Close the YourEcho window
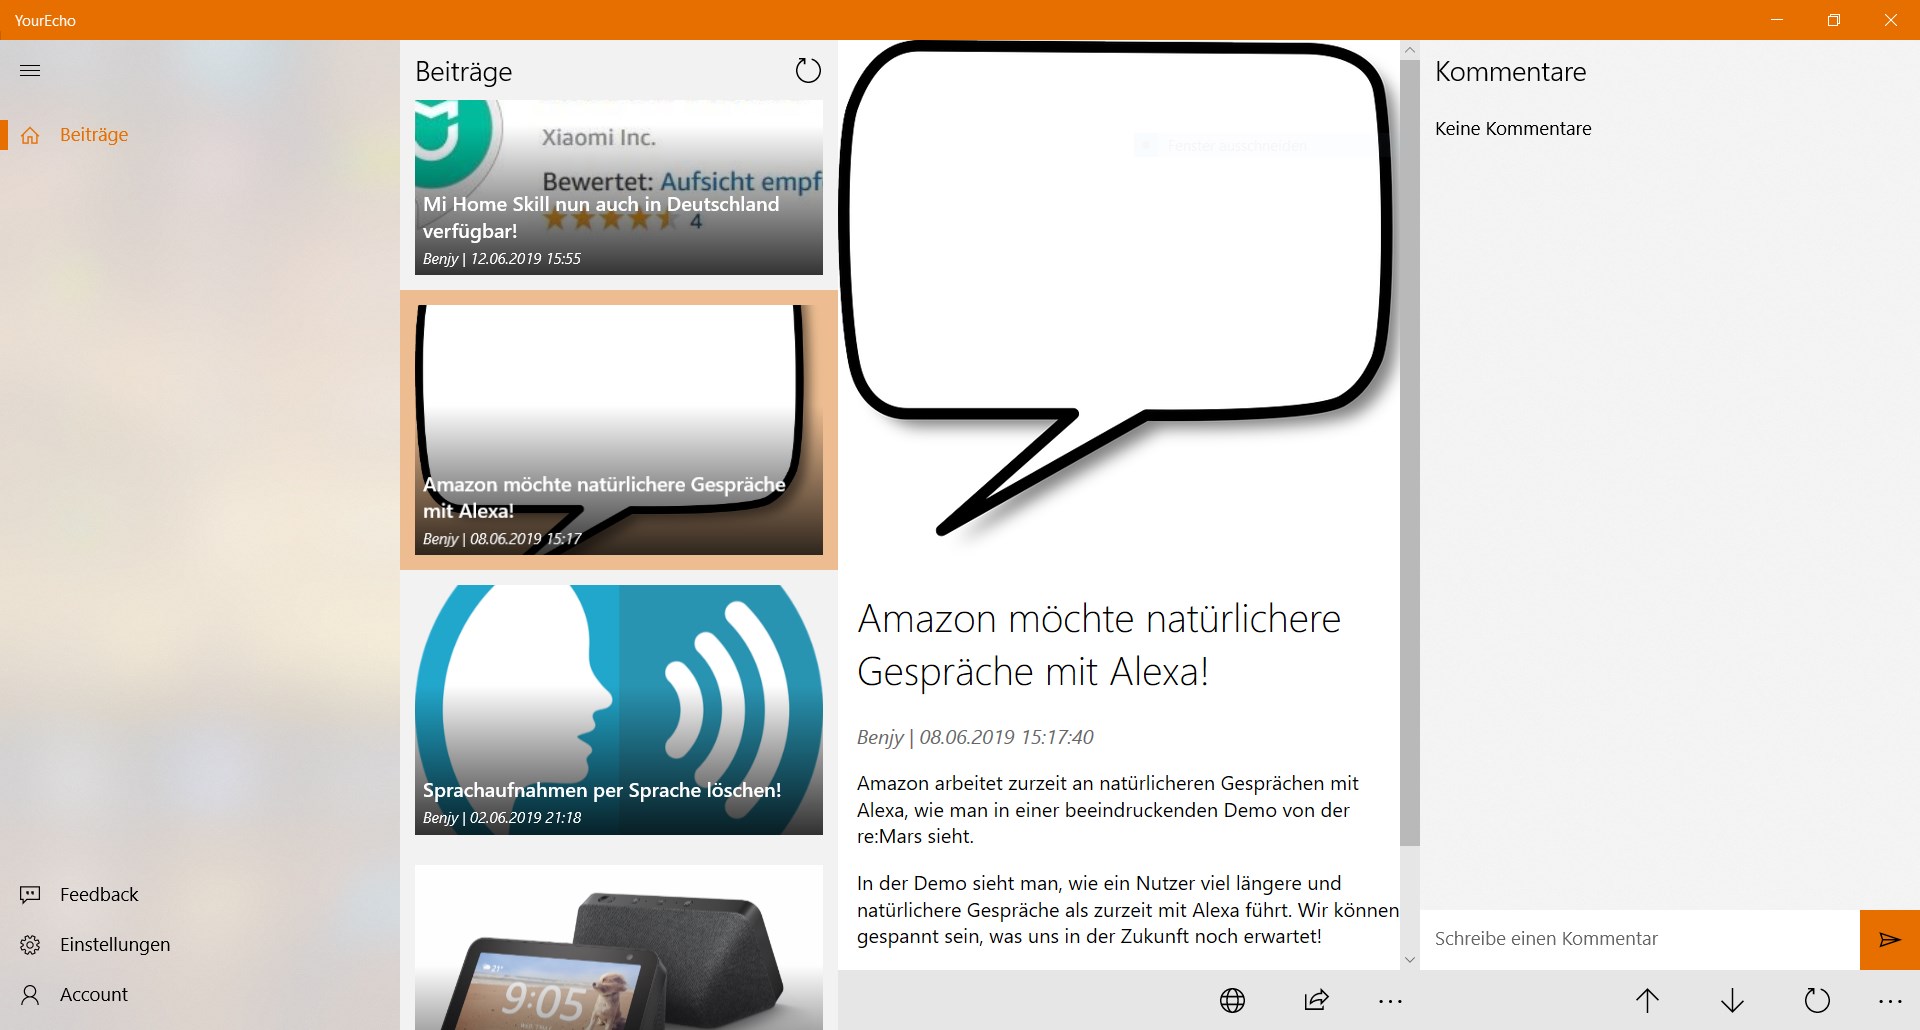 pos(1891,20)
